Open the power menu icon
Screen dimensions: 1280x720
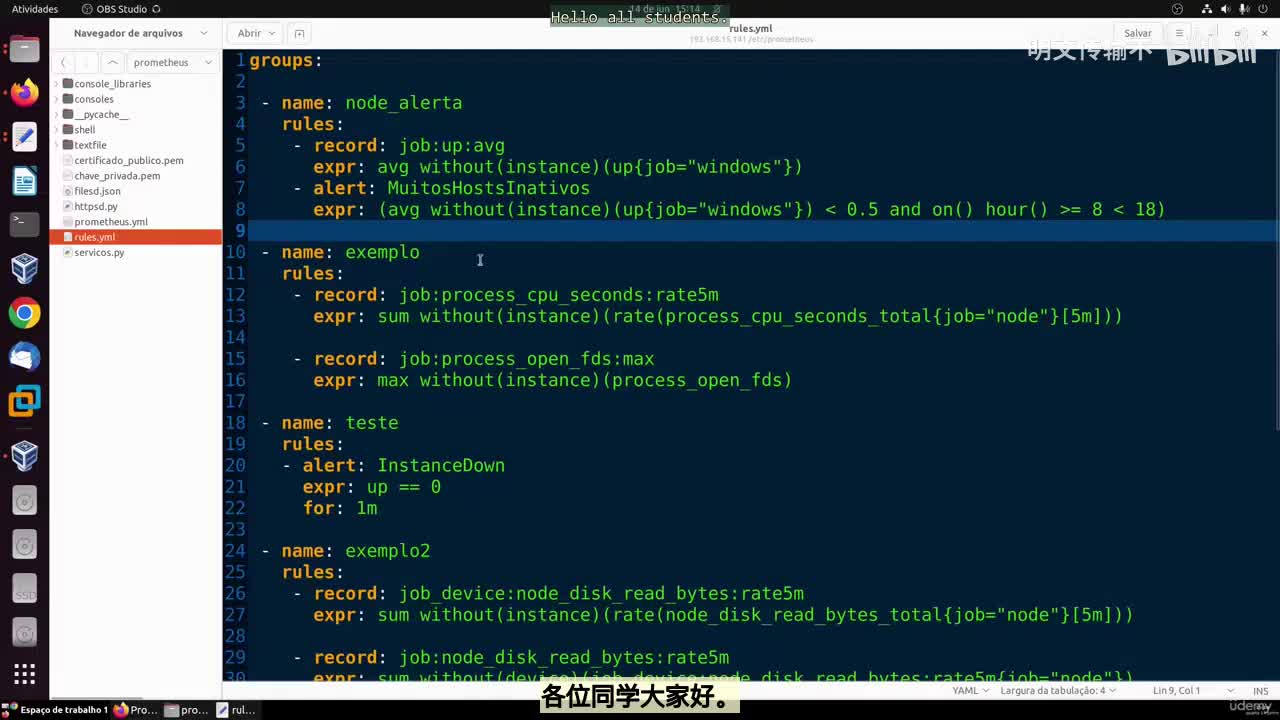(1264, 9)
